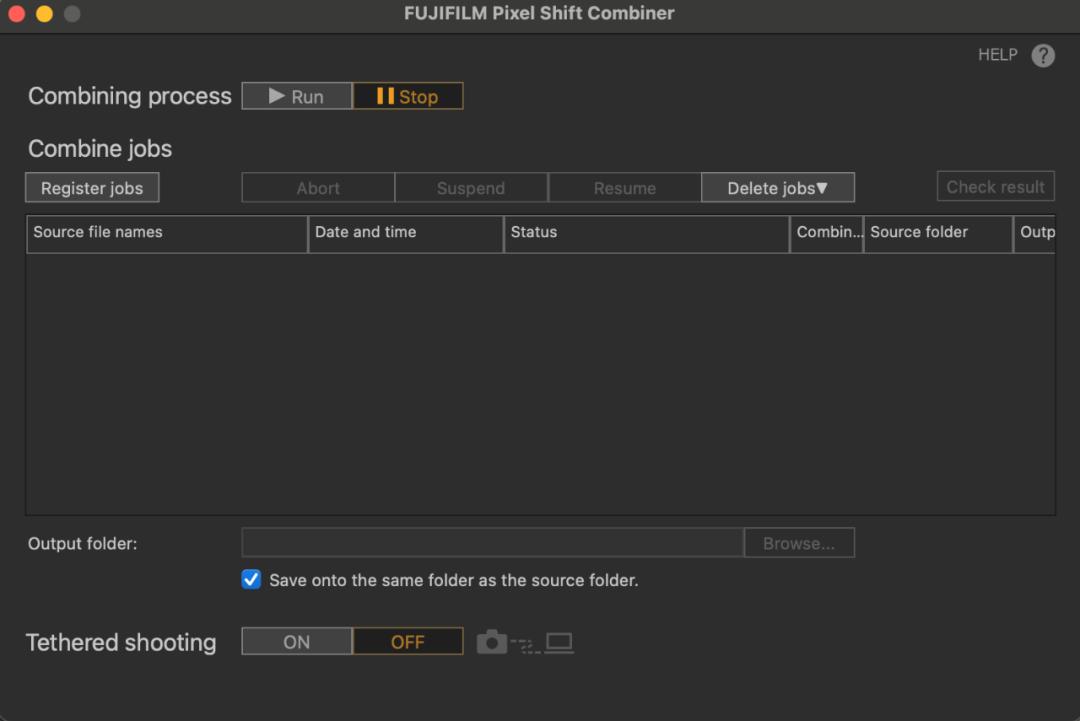Click the Status column header
1080x721 pixels.
point(646,232)
